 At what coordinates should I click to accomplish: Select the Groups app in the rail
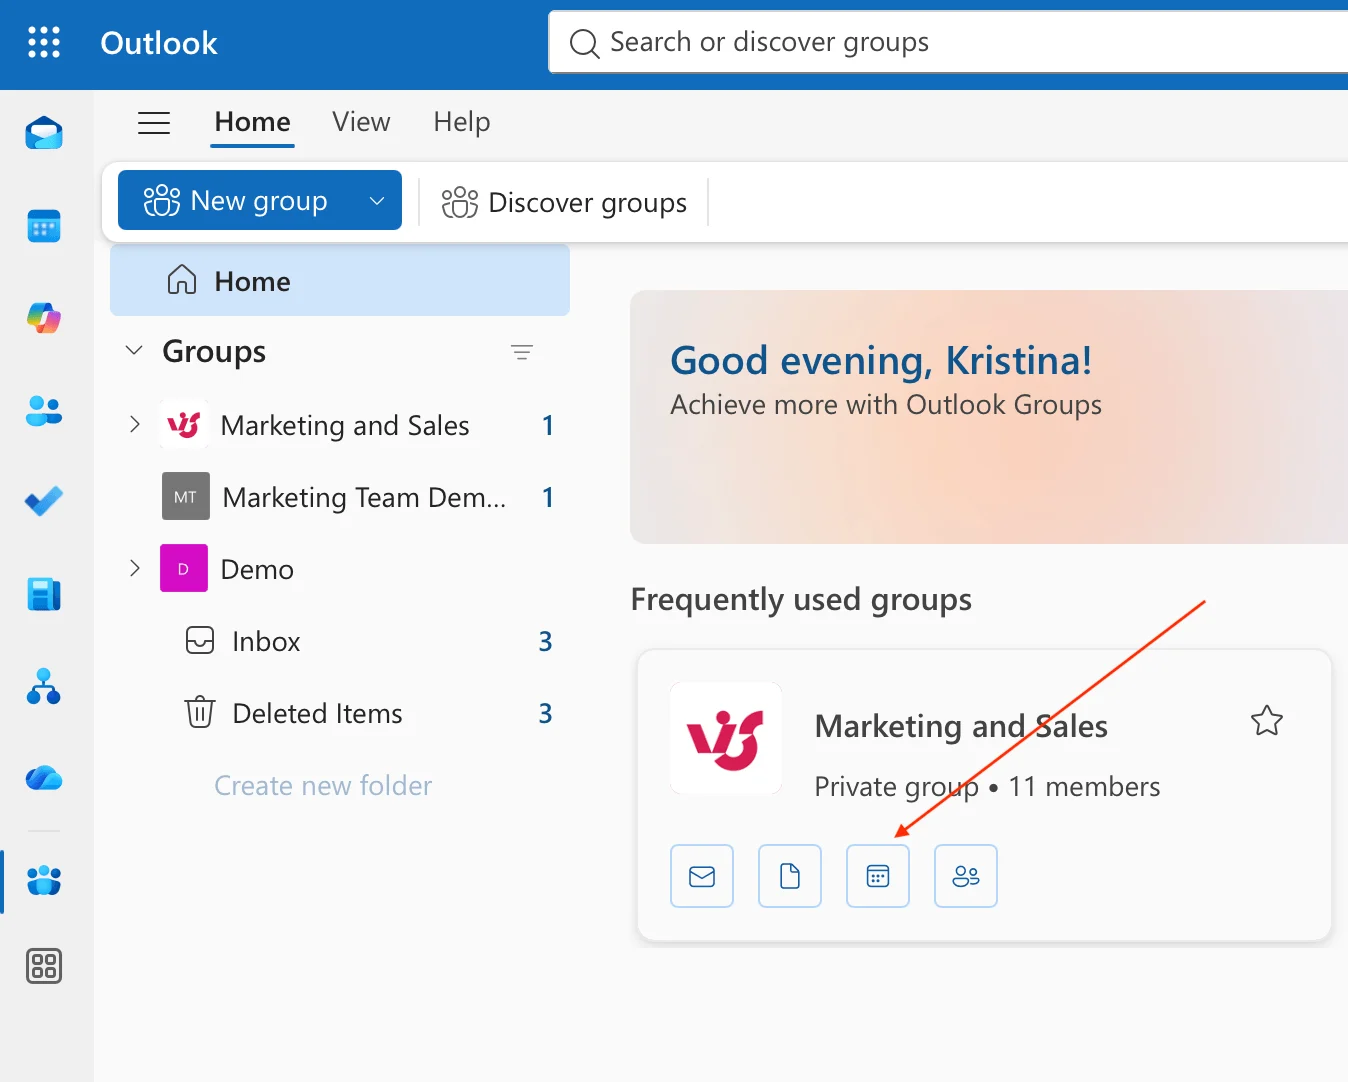(x=44, y=881)
